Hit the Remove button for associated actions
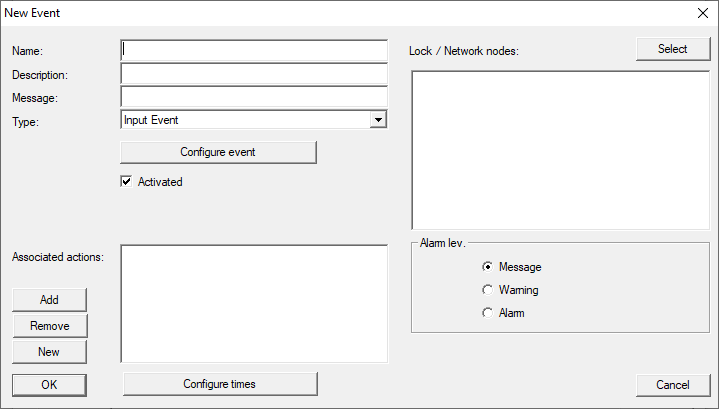 tap(49, 326)
